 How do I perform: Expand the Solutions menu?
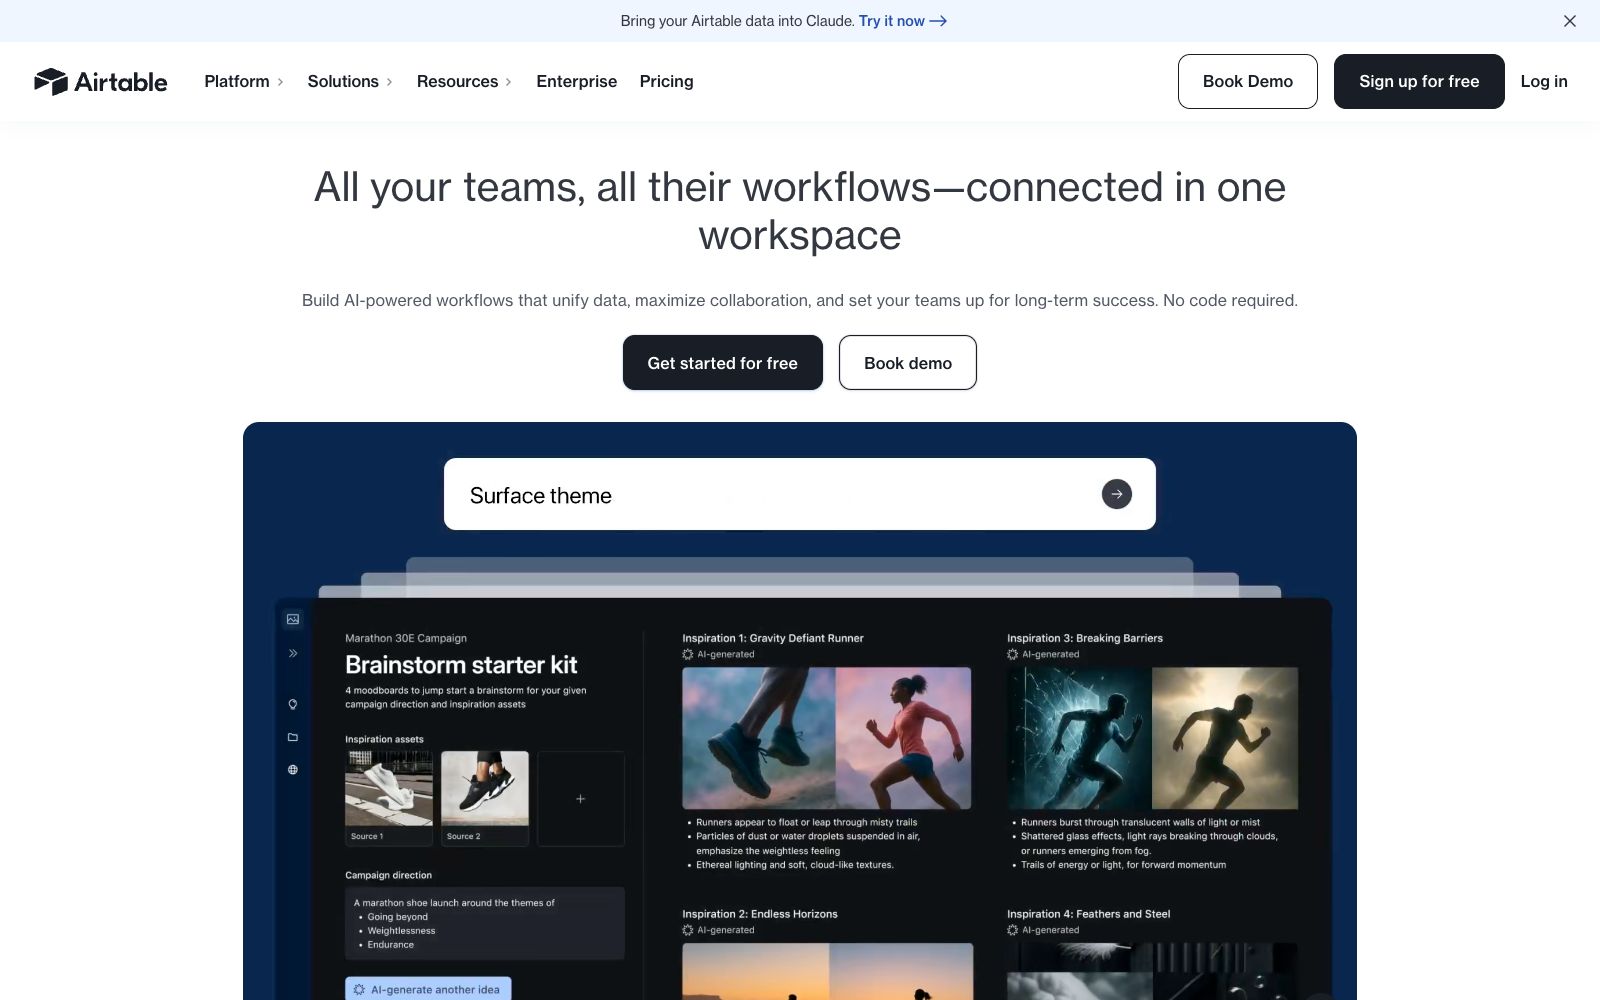pos(350,82)
